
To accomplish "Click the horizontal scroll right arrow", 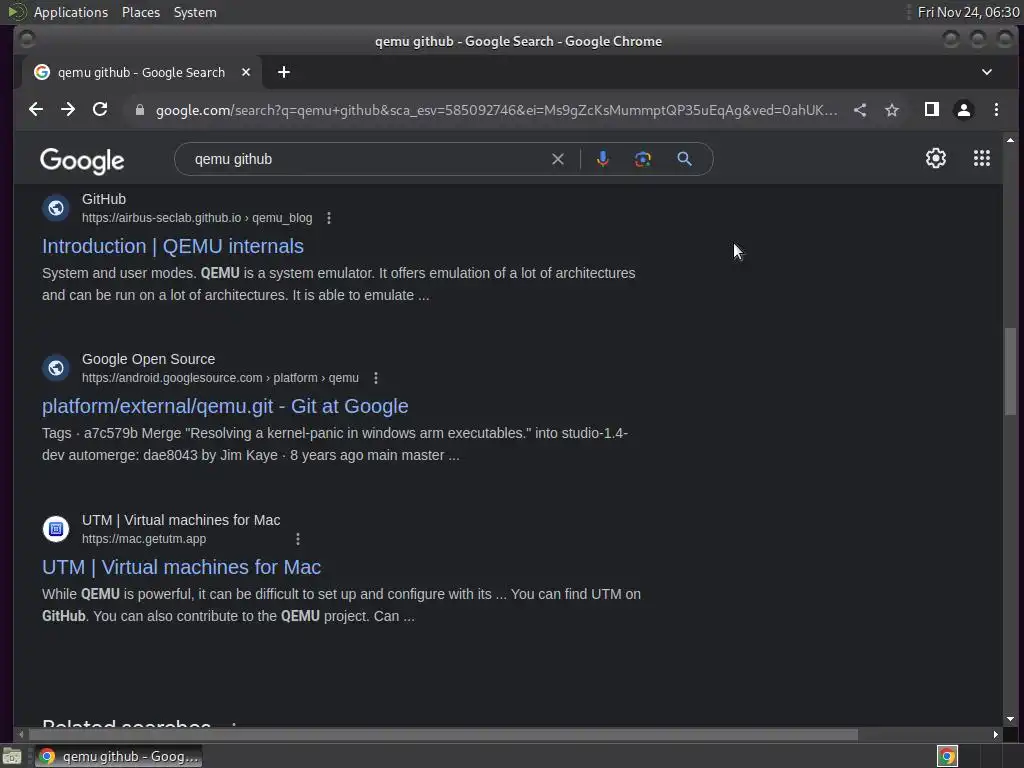I will 995,735.
